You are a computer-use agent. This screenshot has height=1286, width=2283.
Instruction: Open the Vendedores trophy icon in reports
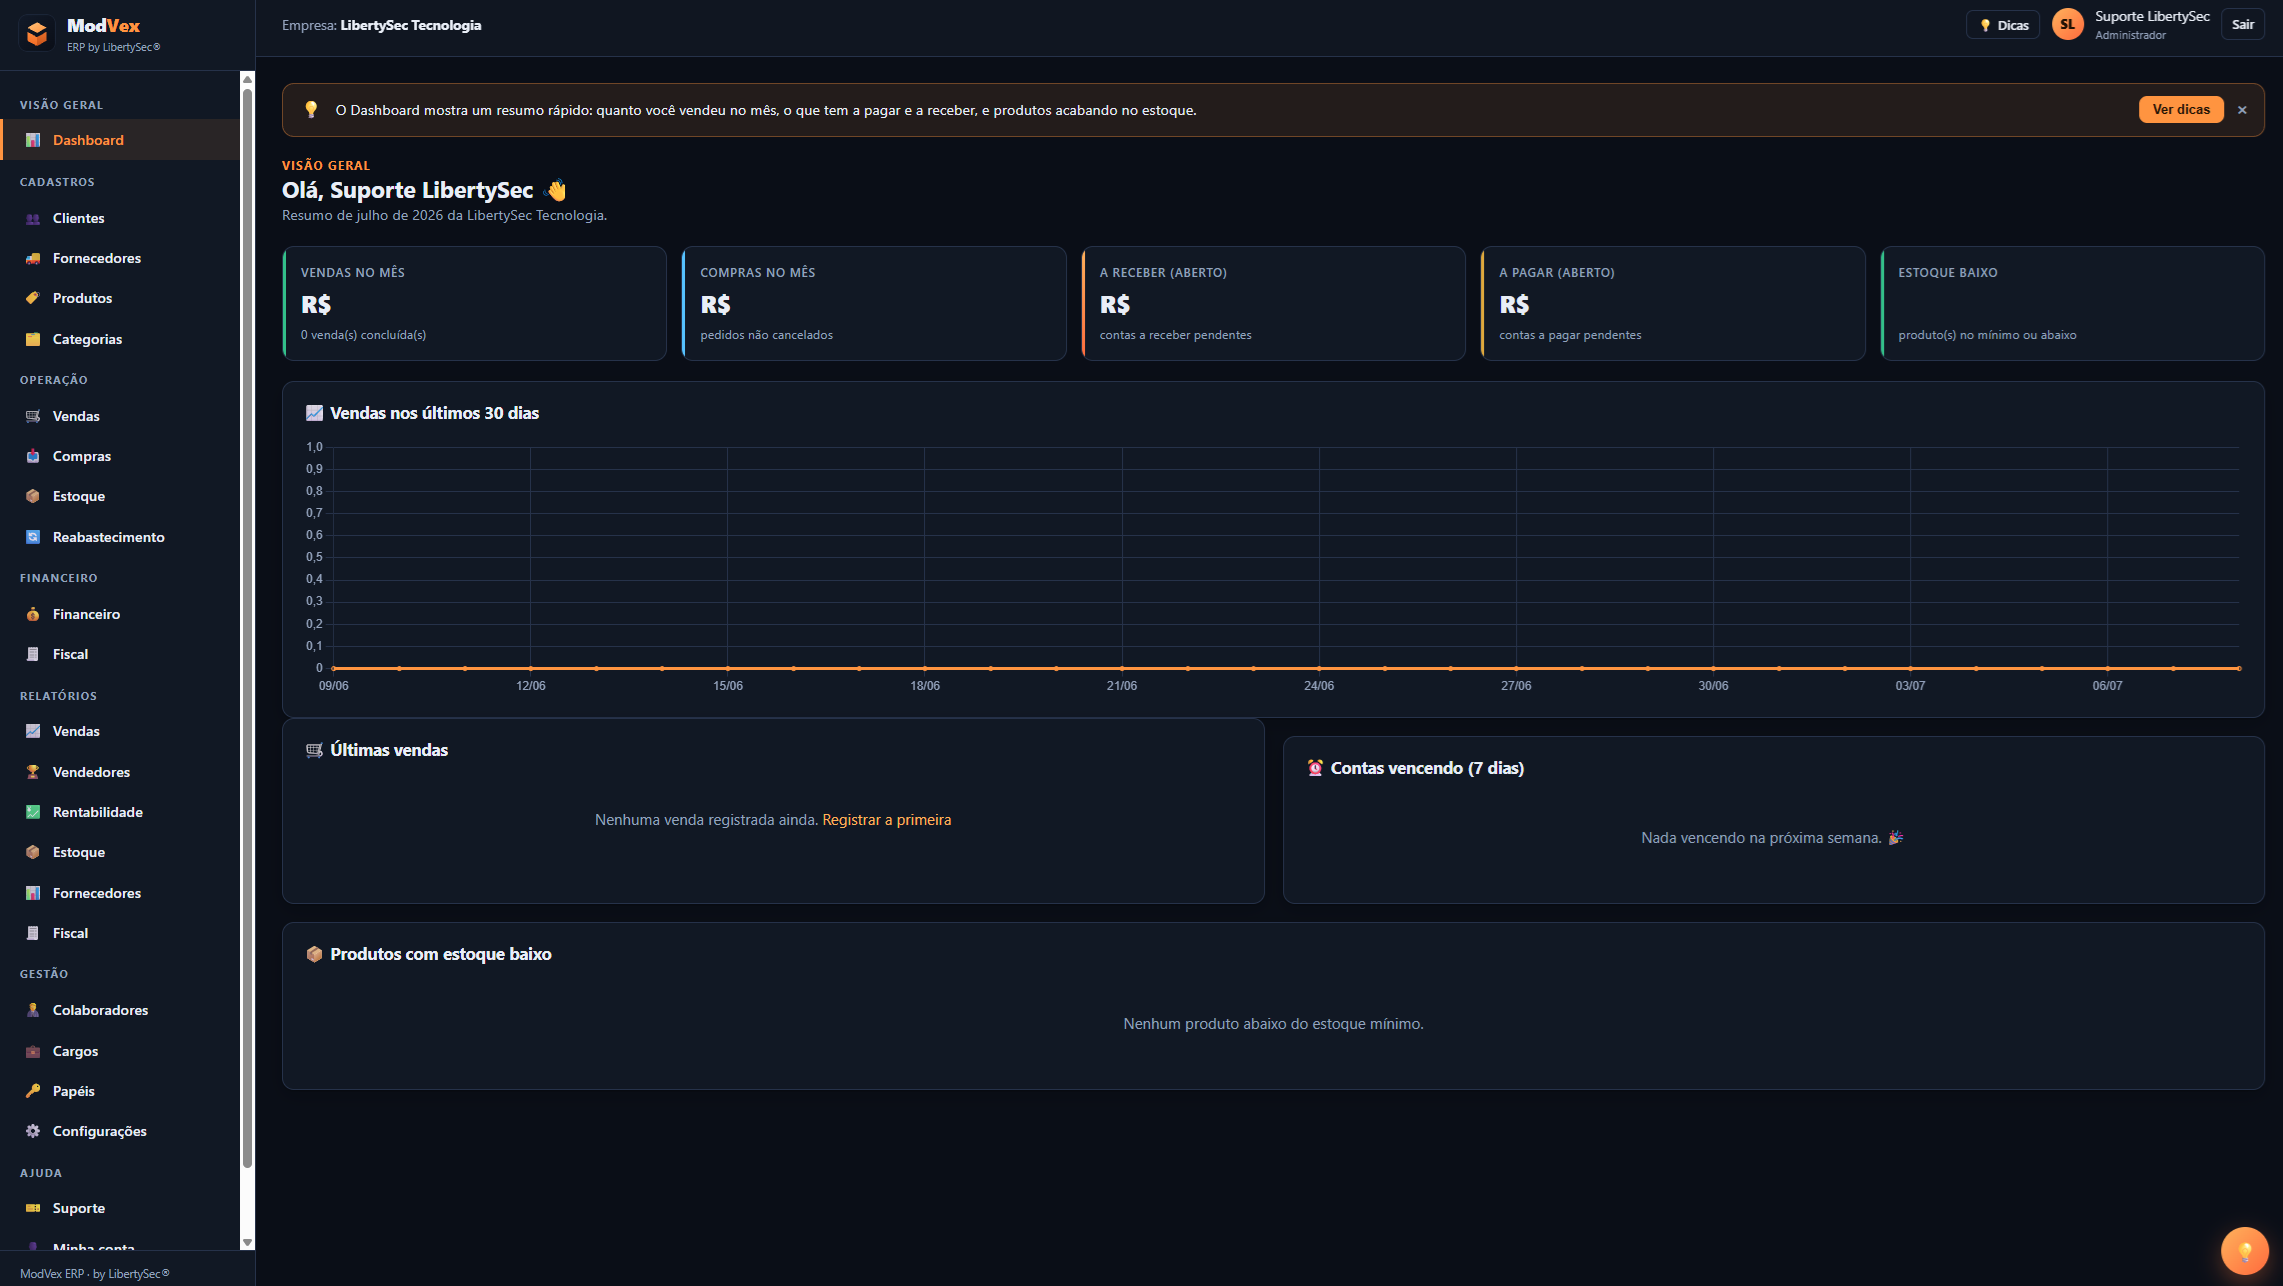[x=33, y=773]
